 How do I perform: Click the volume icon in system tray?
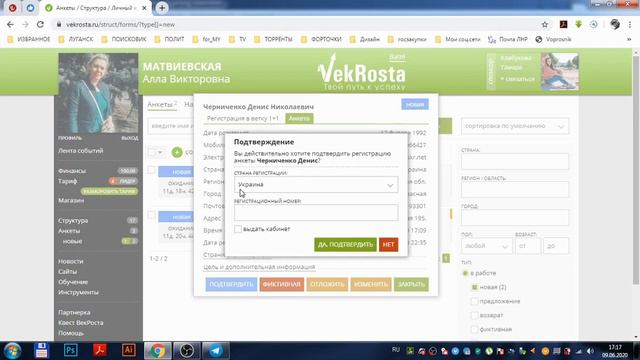tap(590, 351)
